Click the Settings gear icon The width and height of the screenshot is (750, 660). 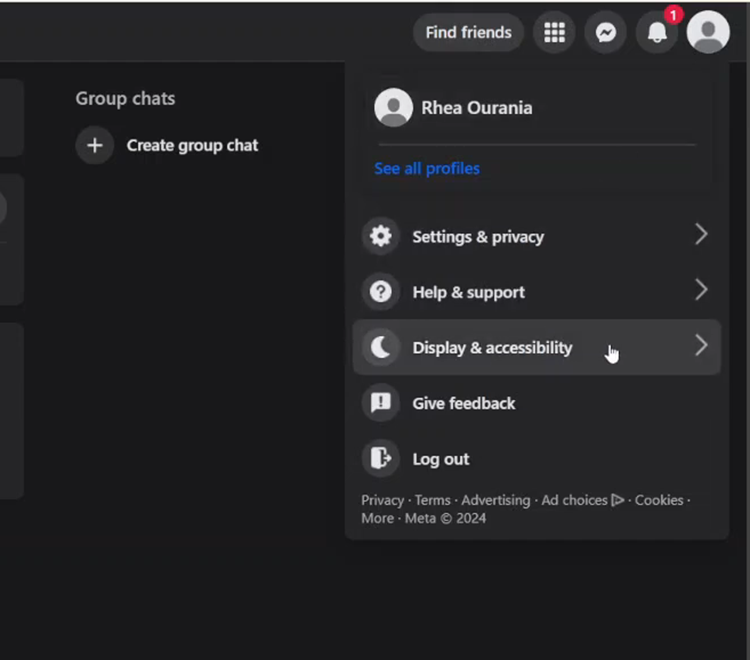(x=381, y=236)
